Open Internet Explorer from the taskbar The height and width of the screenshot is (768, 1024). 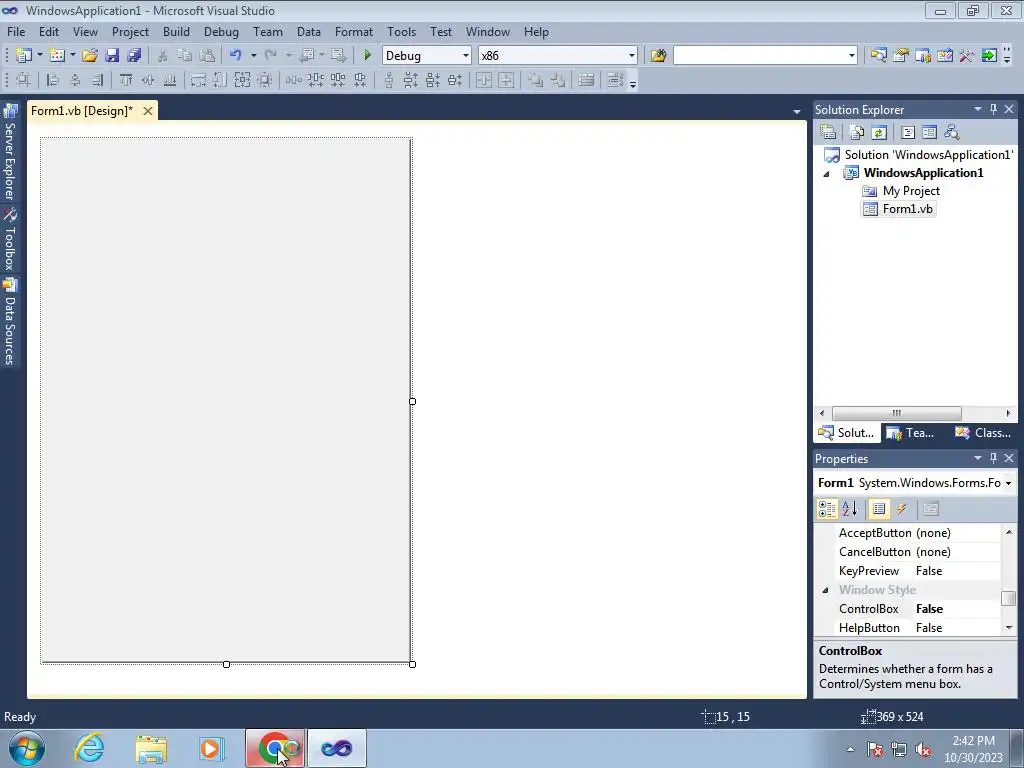(89, 748)
